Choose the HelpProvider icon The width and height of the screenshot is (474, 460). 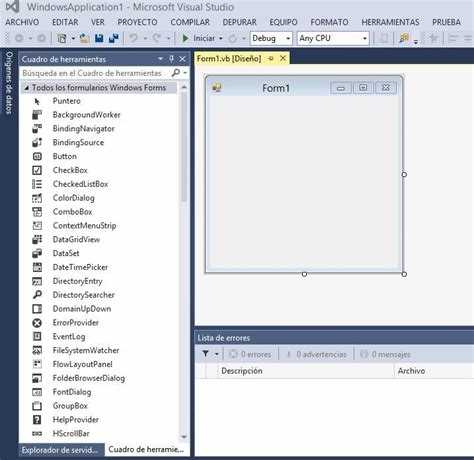tap(37, 420)
